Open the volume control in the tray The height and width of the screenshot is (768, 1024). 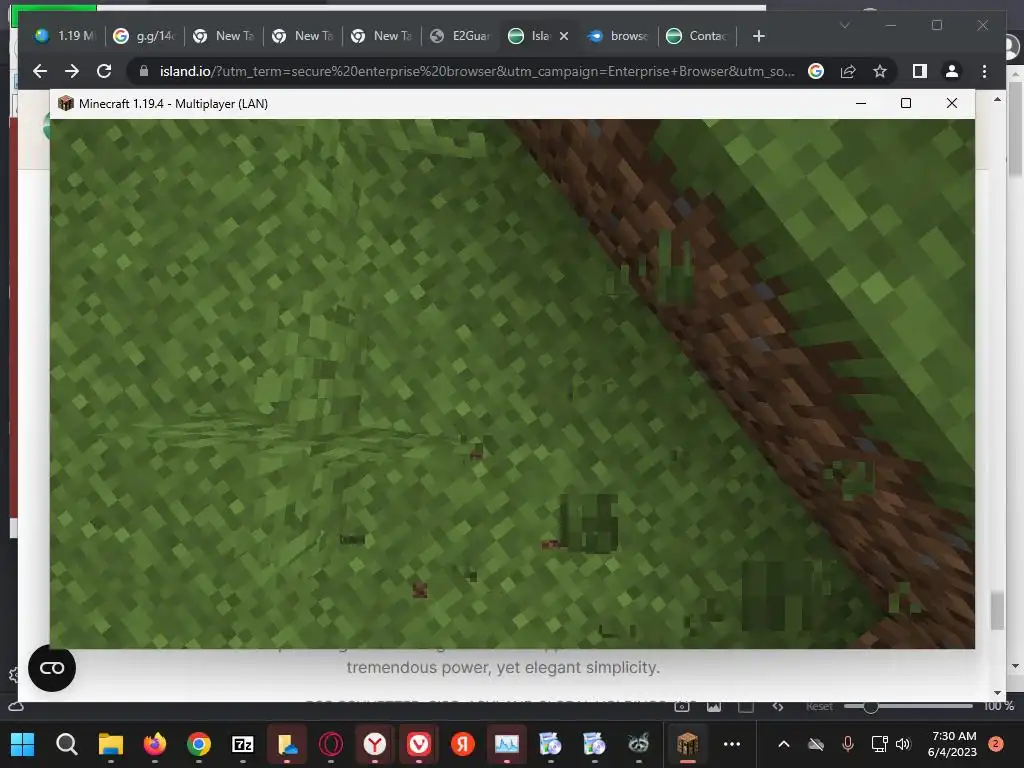click(x=903, y=744)
